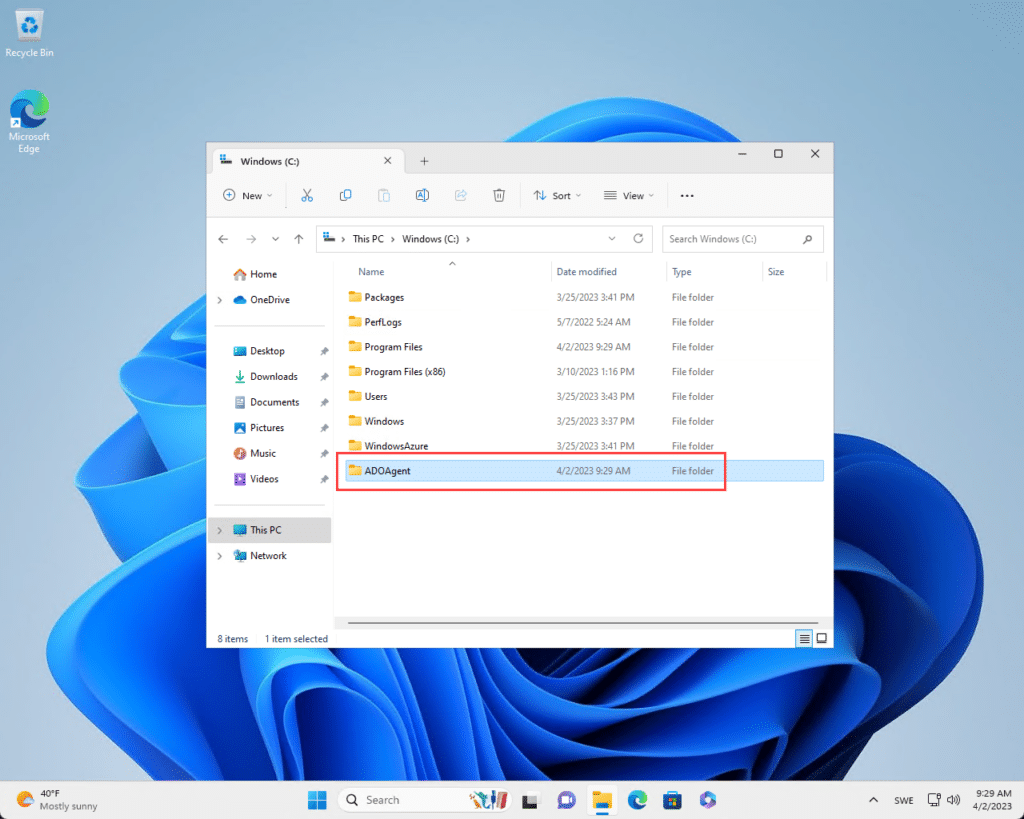Select the Microsoft Edge desktop shortcut
The height and width of the screenshot is (819, 1024).
tap(29, 121)
